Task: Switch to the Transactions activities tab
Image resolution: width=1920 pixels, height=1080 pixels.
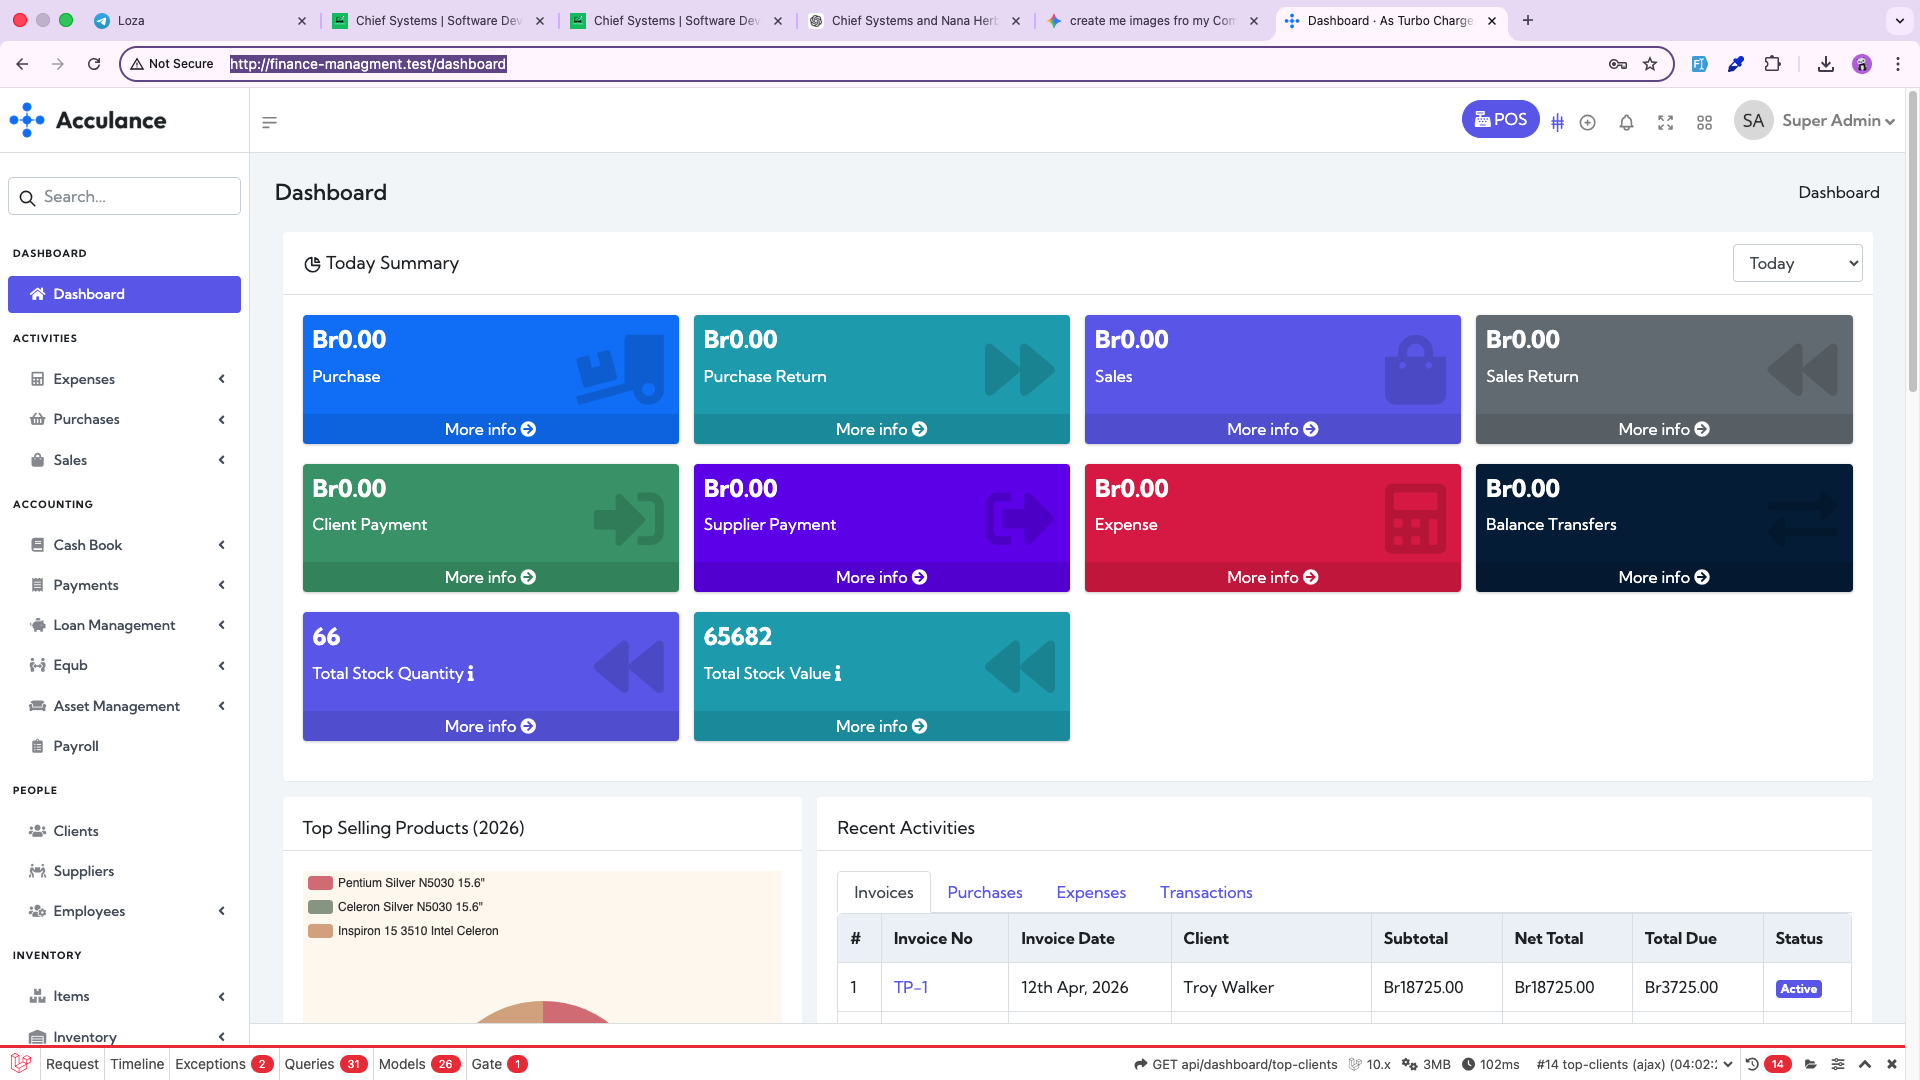Action: pos(1205,892)
